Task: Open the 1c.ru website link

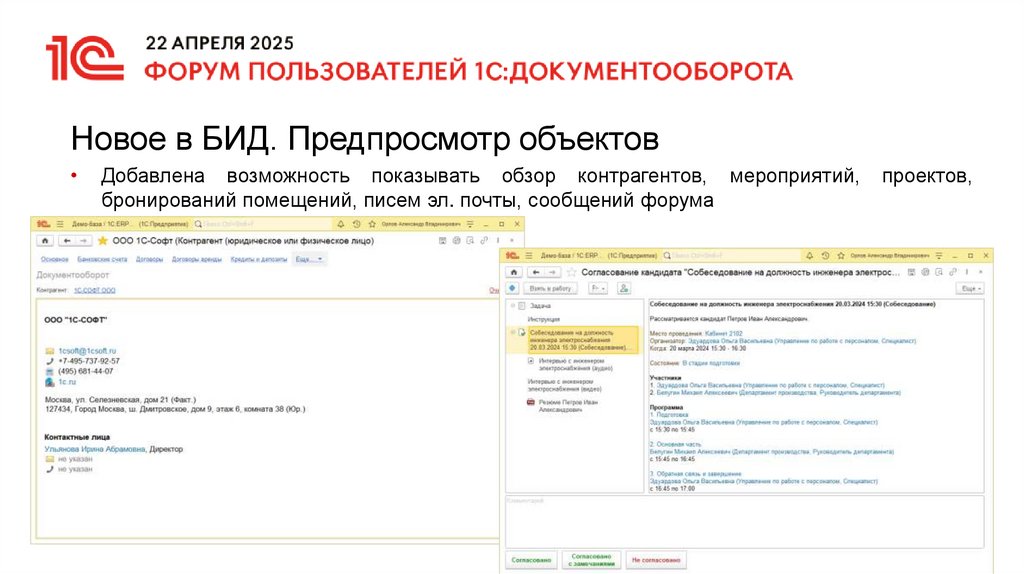Action: (x=67, y=382)
